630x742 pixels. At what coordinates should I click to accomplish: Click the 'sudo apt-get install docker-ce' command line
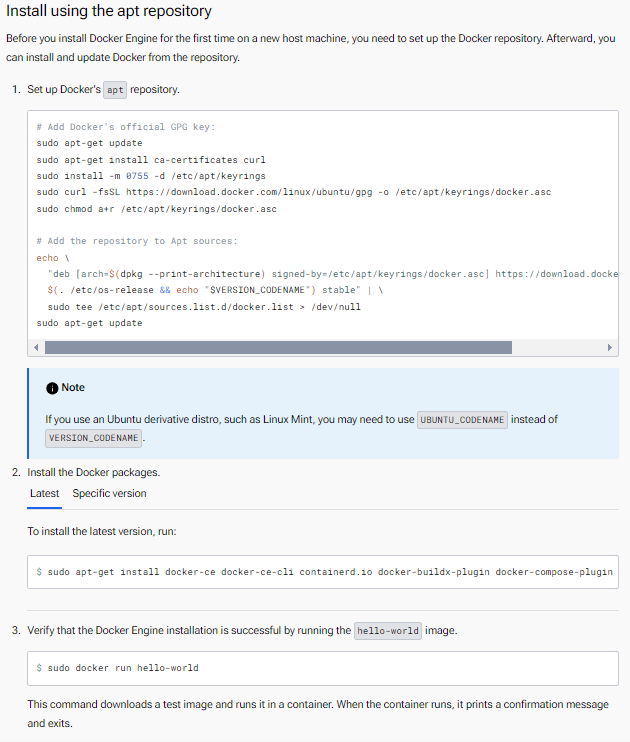tap(330, 572)
